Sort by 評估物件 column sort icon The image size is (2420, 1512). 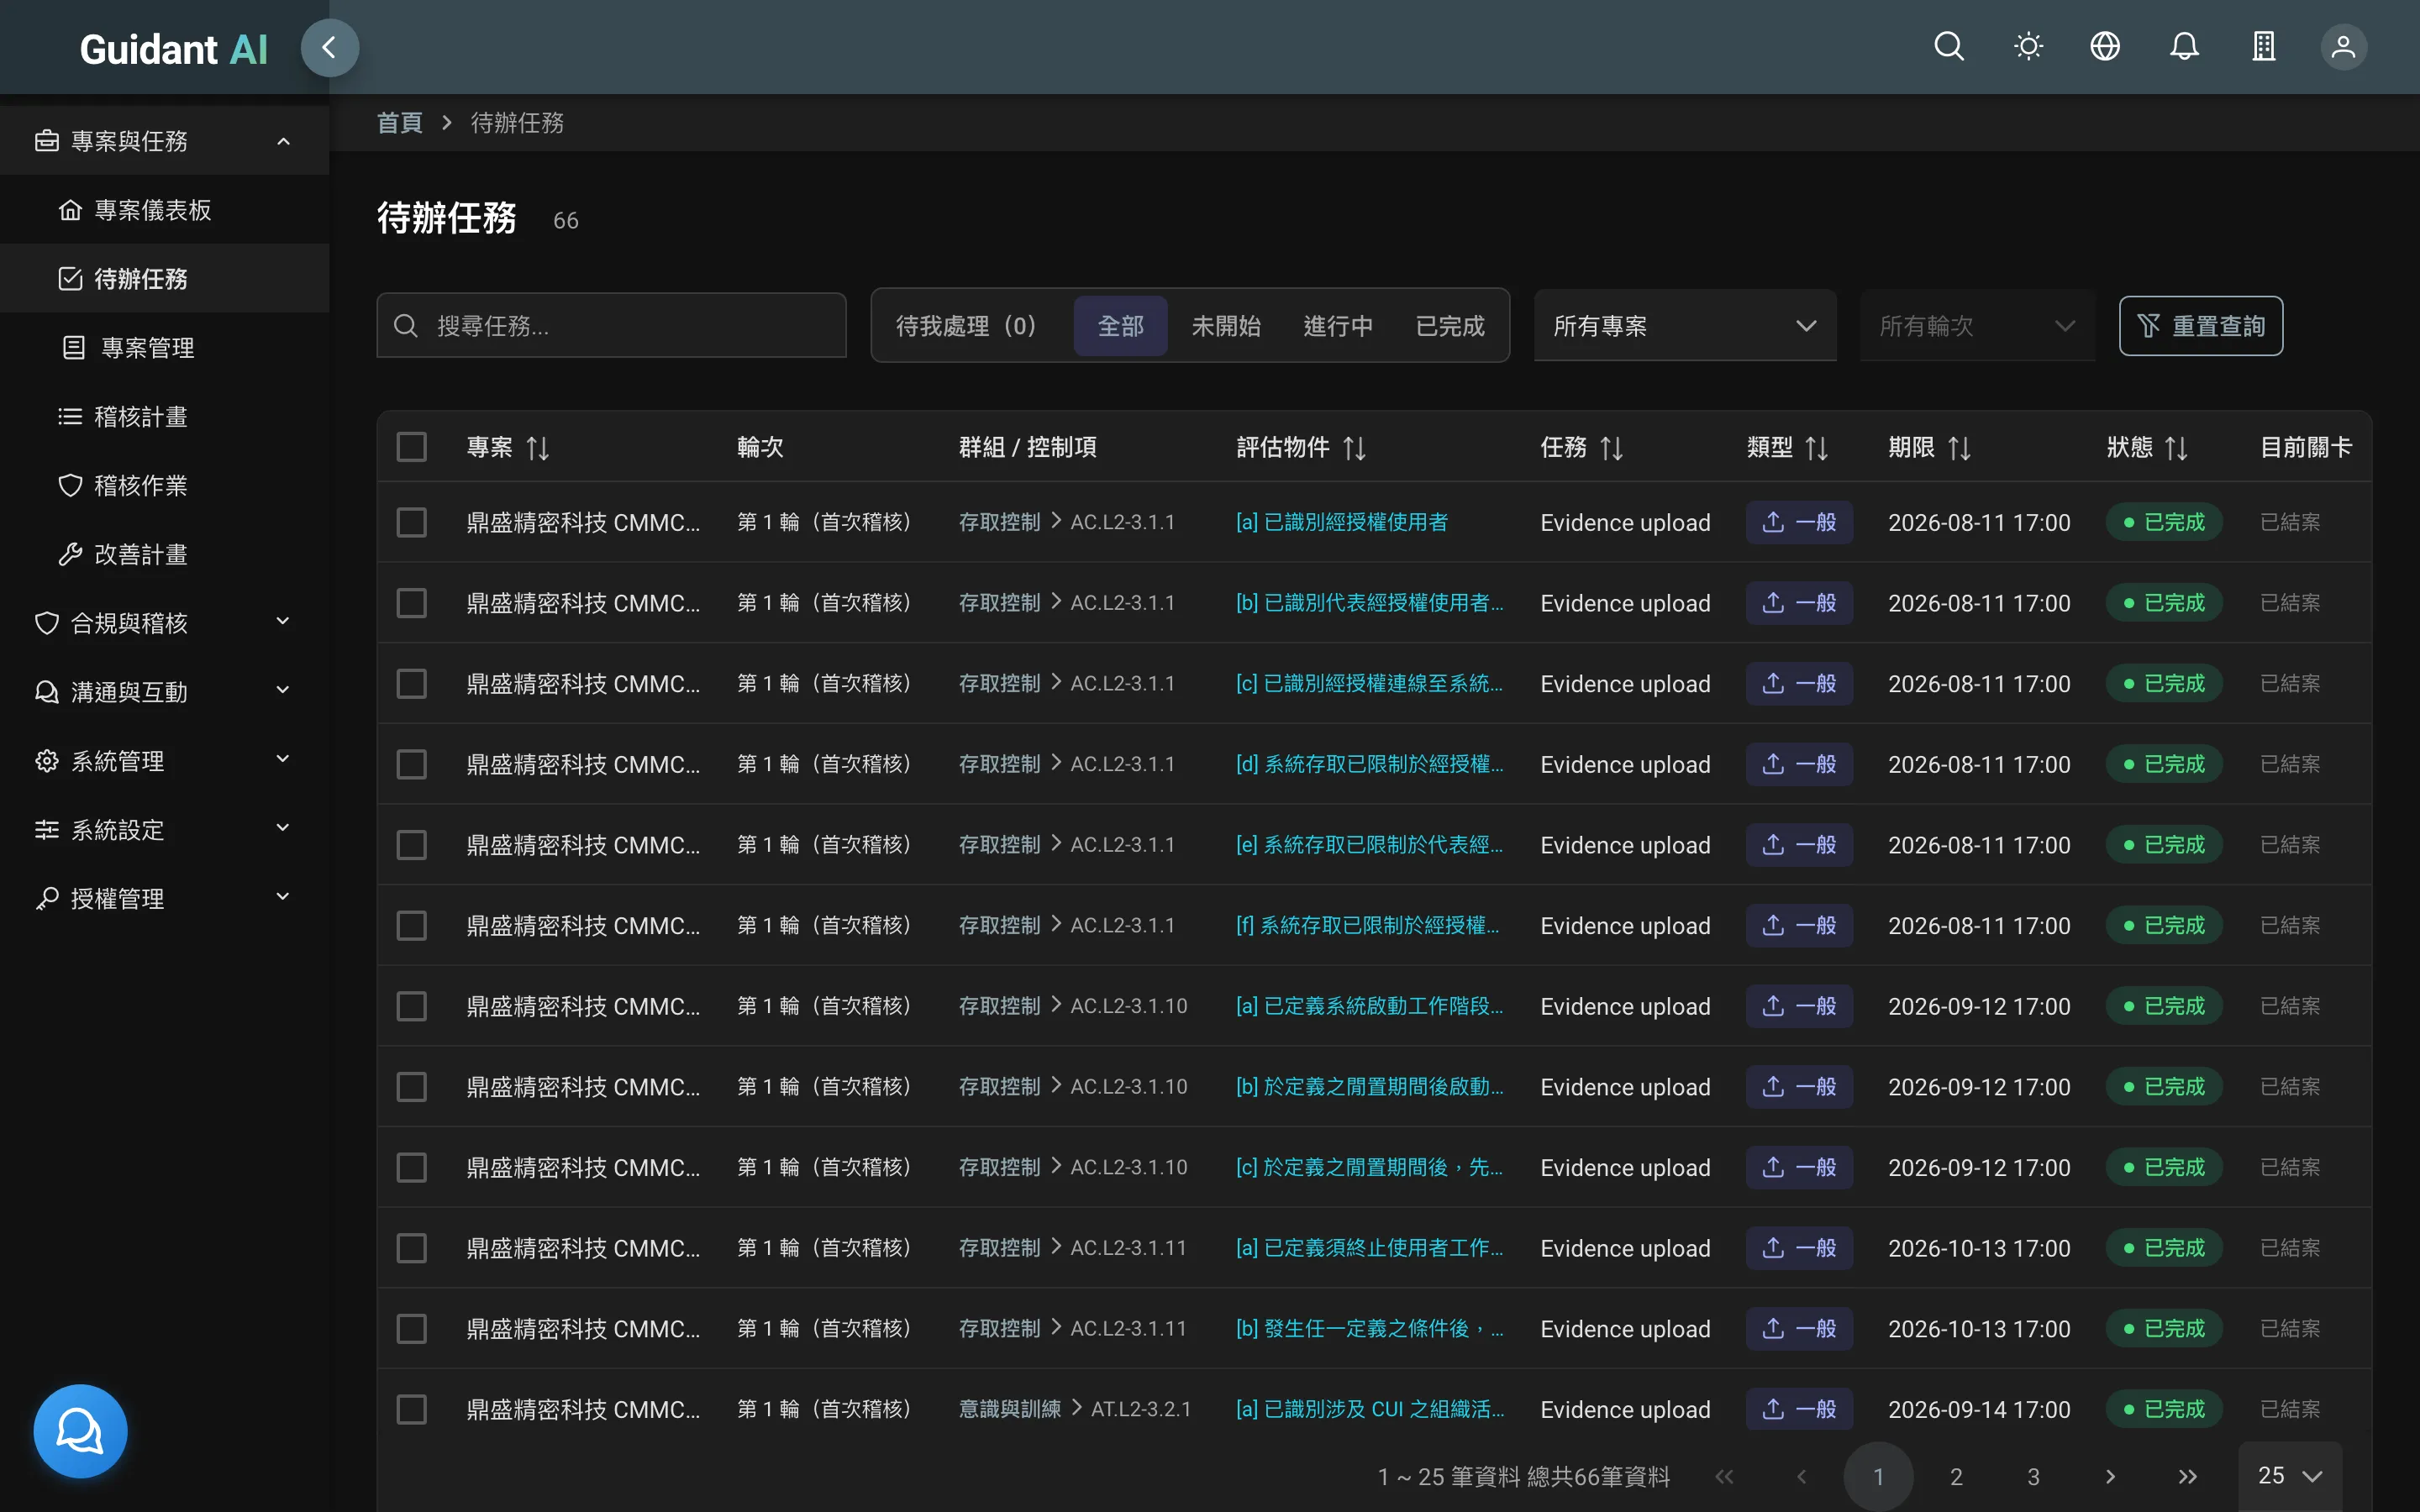pos(1355,448)
